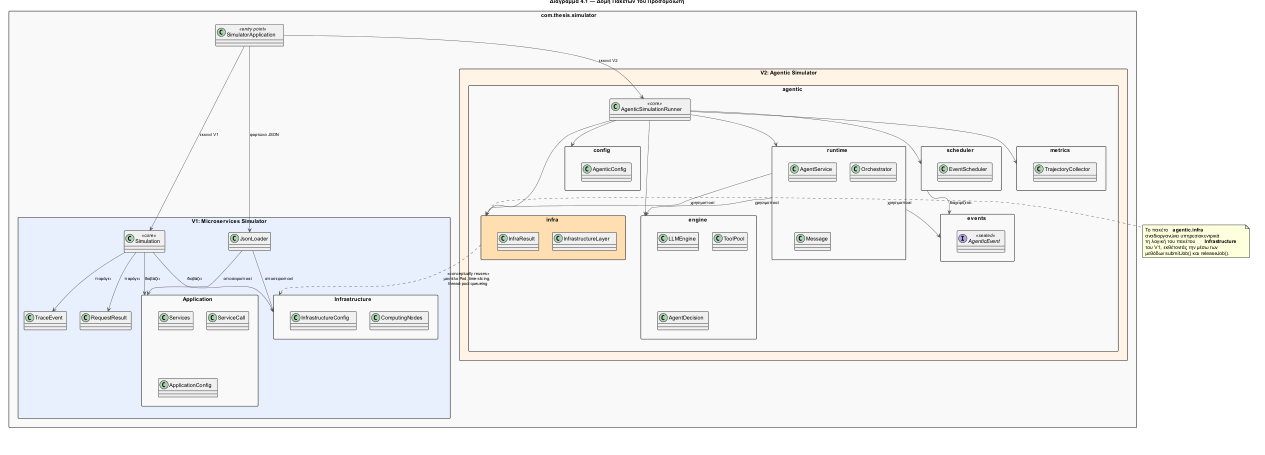Click the 'metrics' package label
Screen dimensions: 1265x455
[x=1060, y=149]
